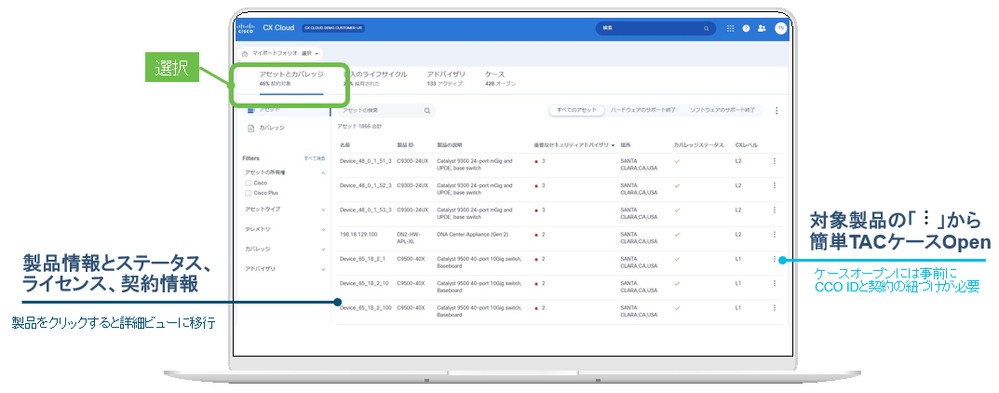The width and height of the screenshot is (999, 393).
Task: Click the coverage checkmark in the Device_48_0_1_51_3 row
Action: point(677,161)
